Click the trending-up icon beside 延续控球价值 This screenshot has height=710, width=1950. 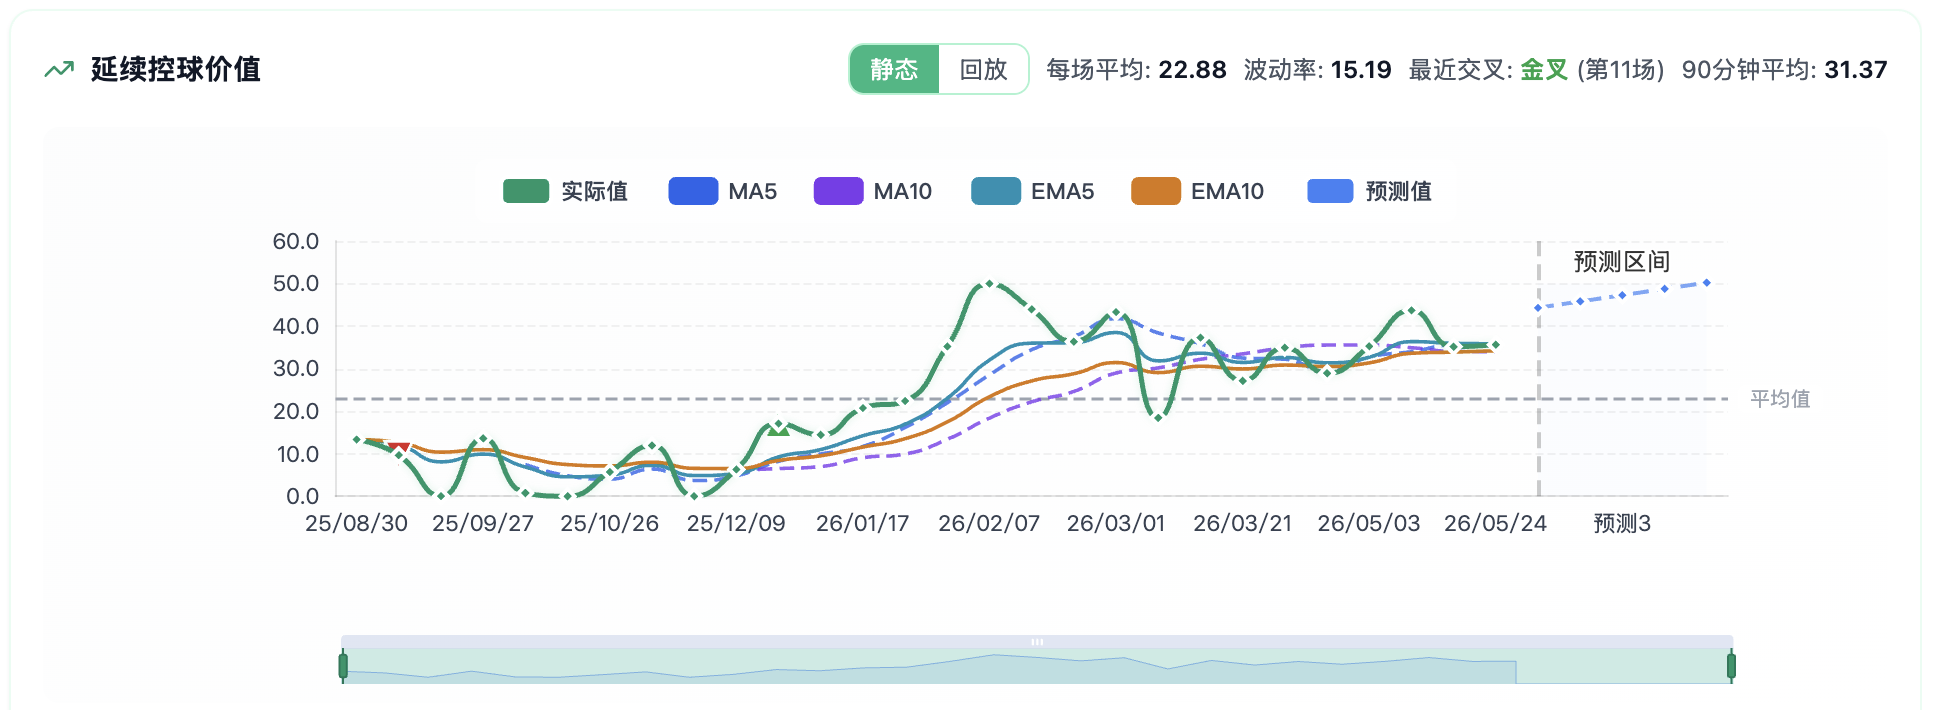click(59, 69)
